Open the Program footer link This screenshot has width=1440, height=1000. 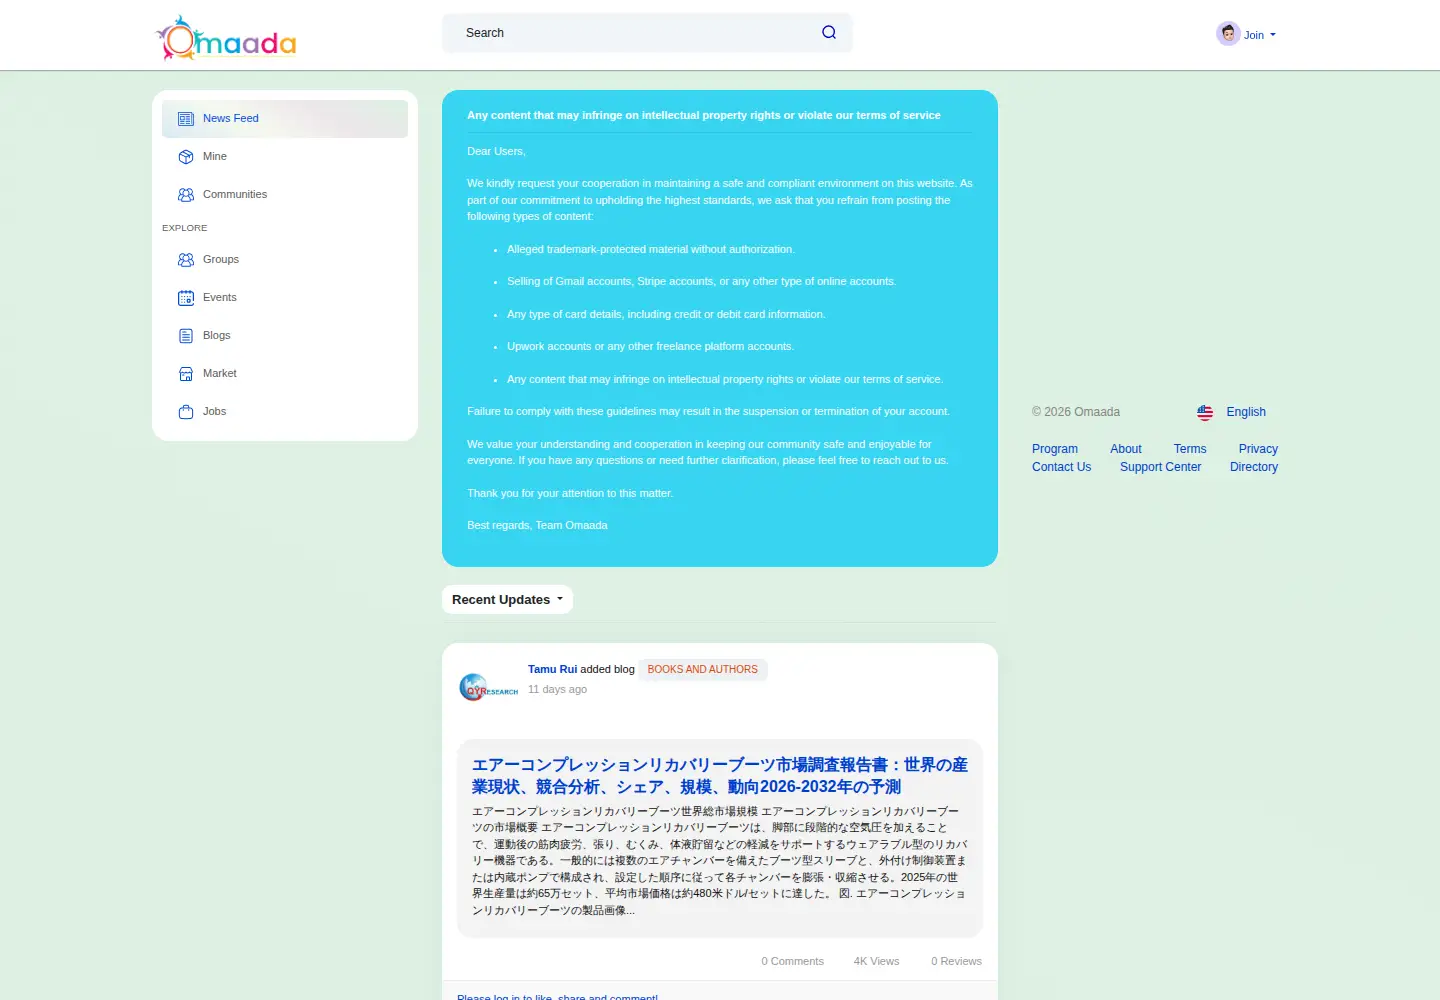[x=1055, y=449]
